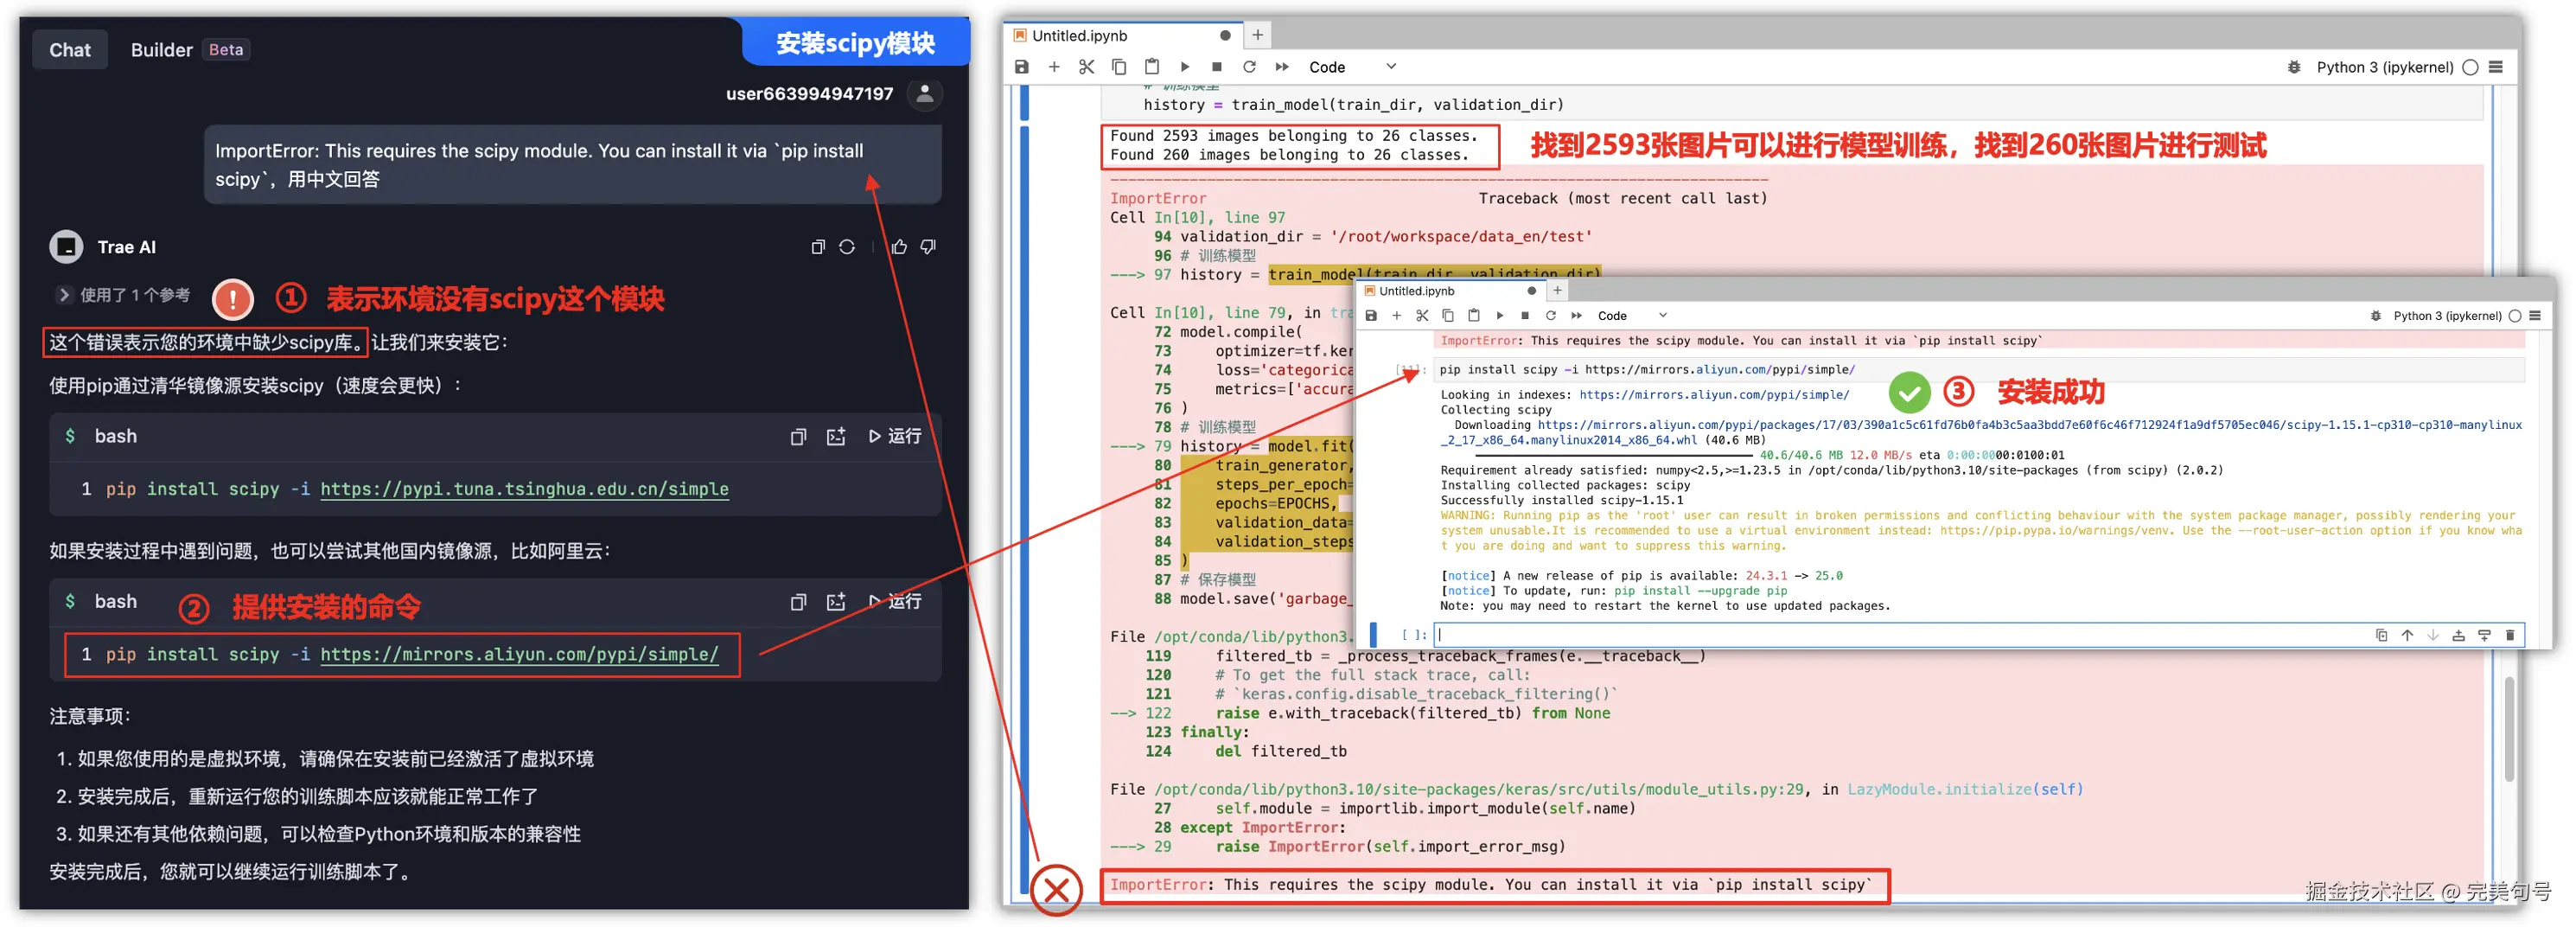Copy the Trae AI response
Screen dimensions: 2576x927
pos(818,247)
